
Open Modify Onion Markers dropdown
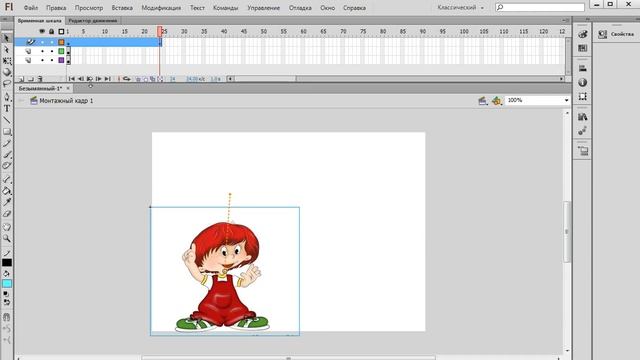(160, 79)
